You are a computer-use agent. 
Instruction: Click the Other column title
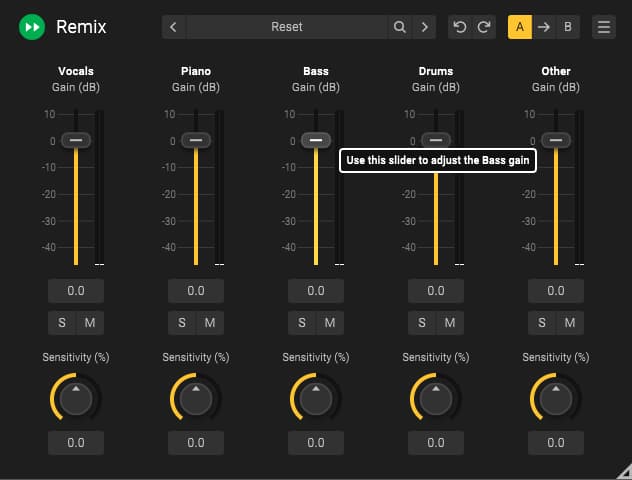(556, 71)
